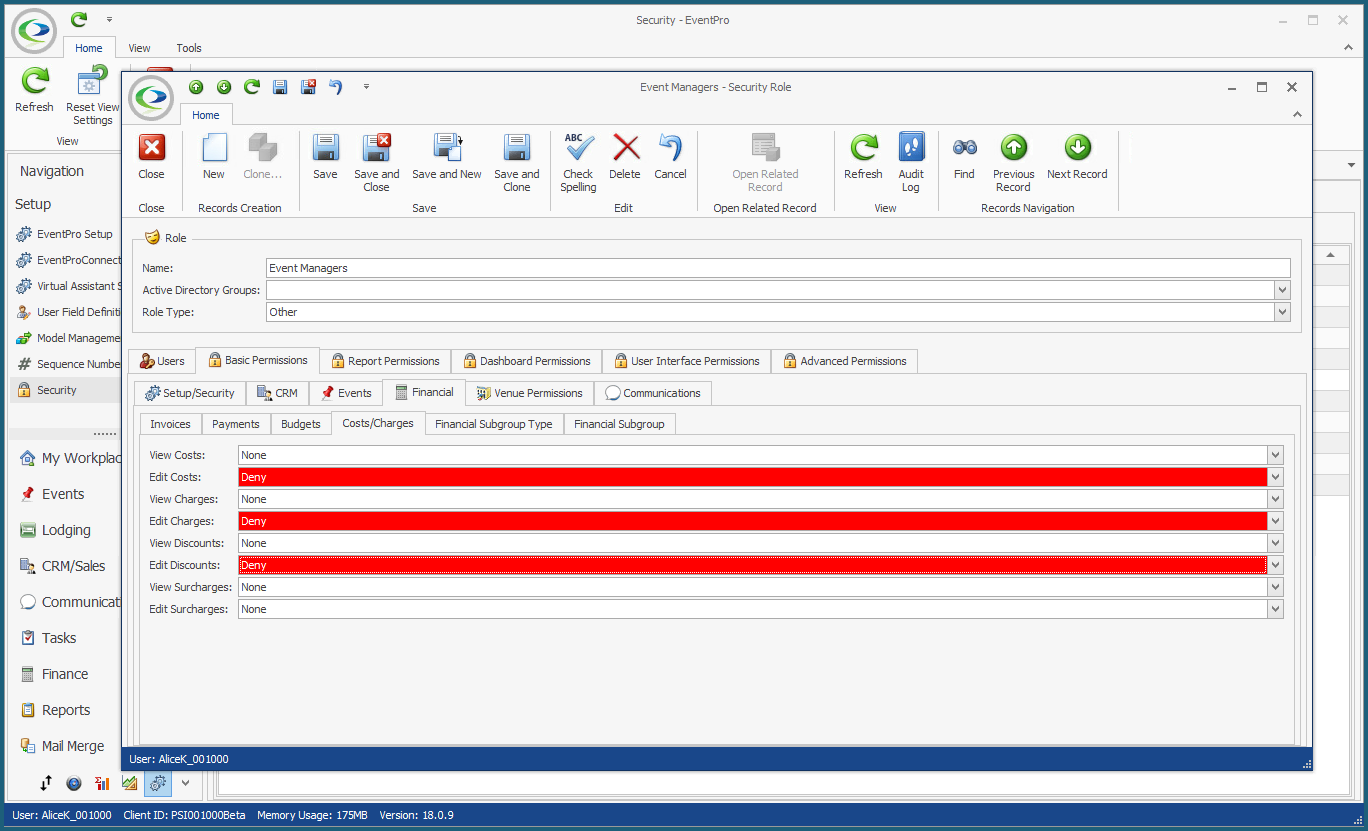Open the main window View ribbon tab

click(139, 48)
